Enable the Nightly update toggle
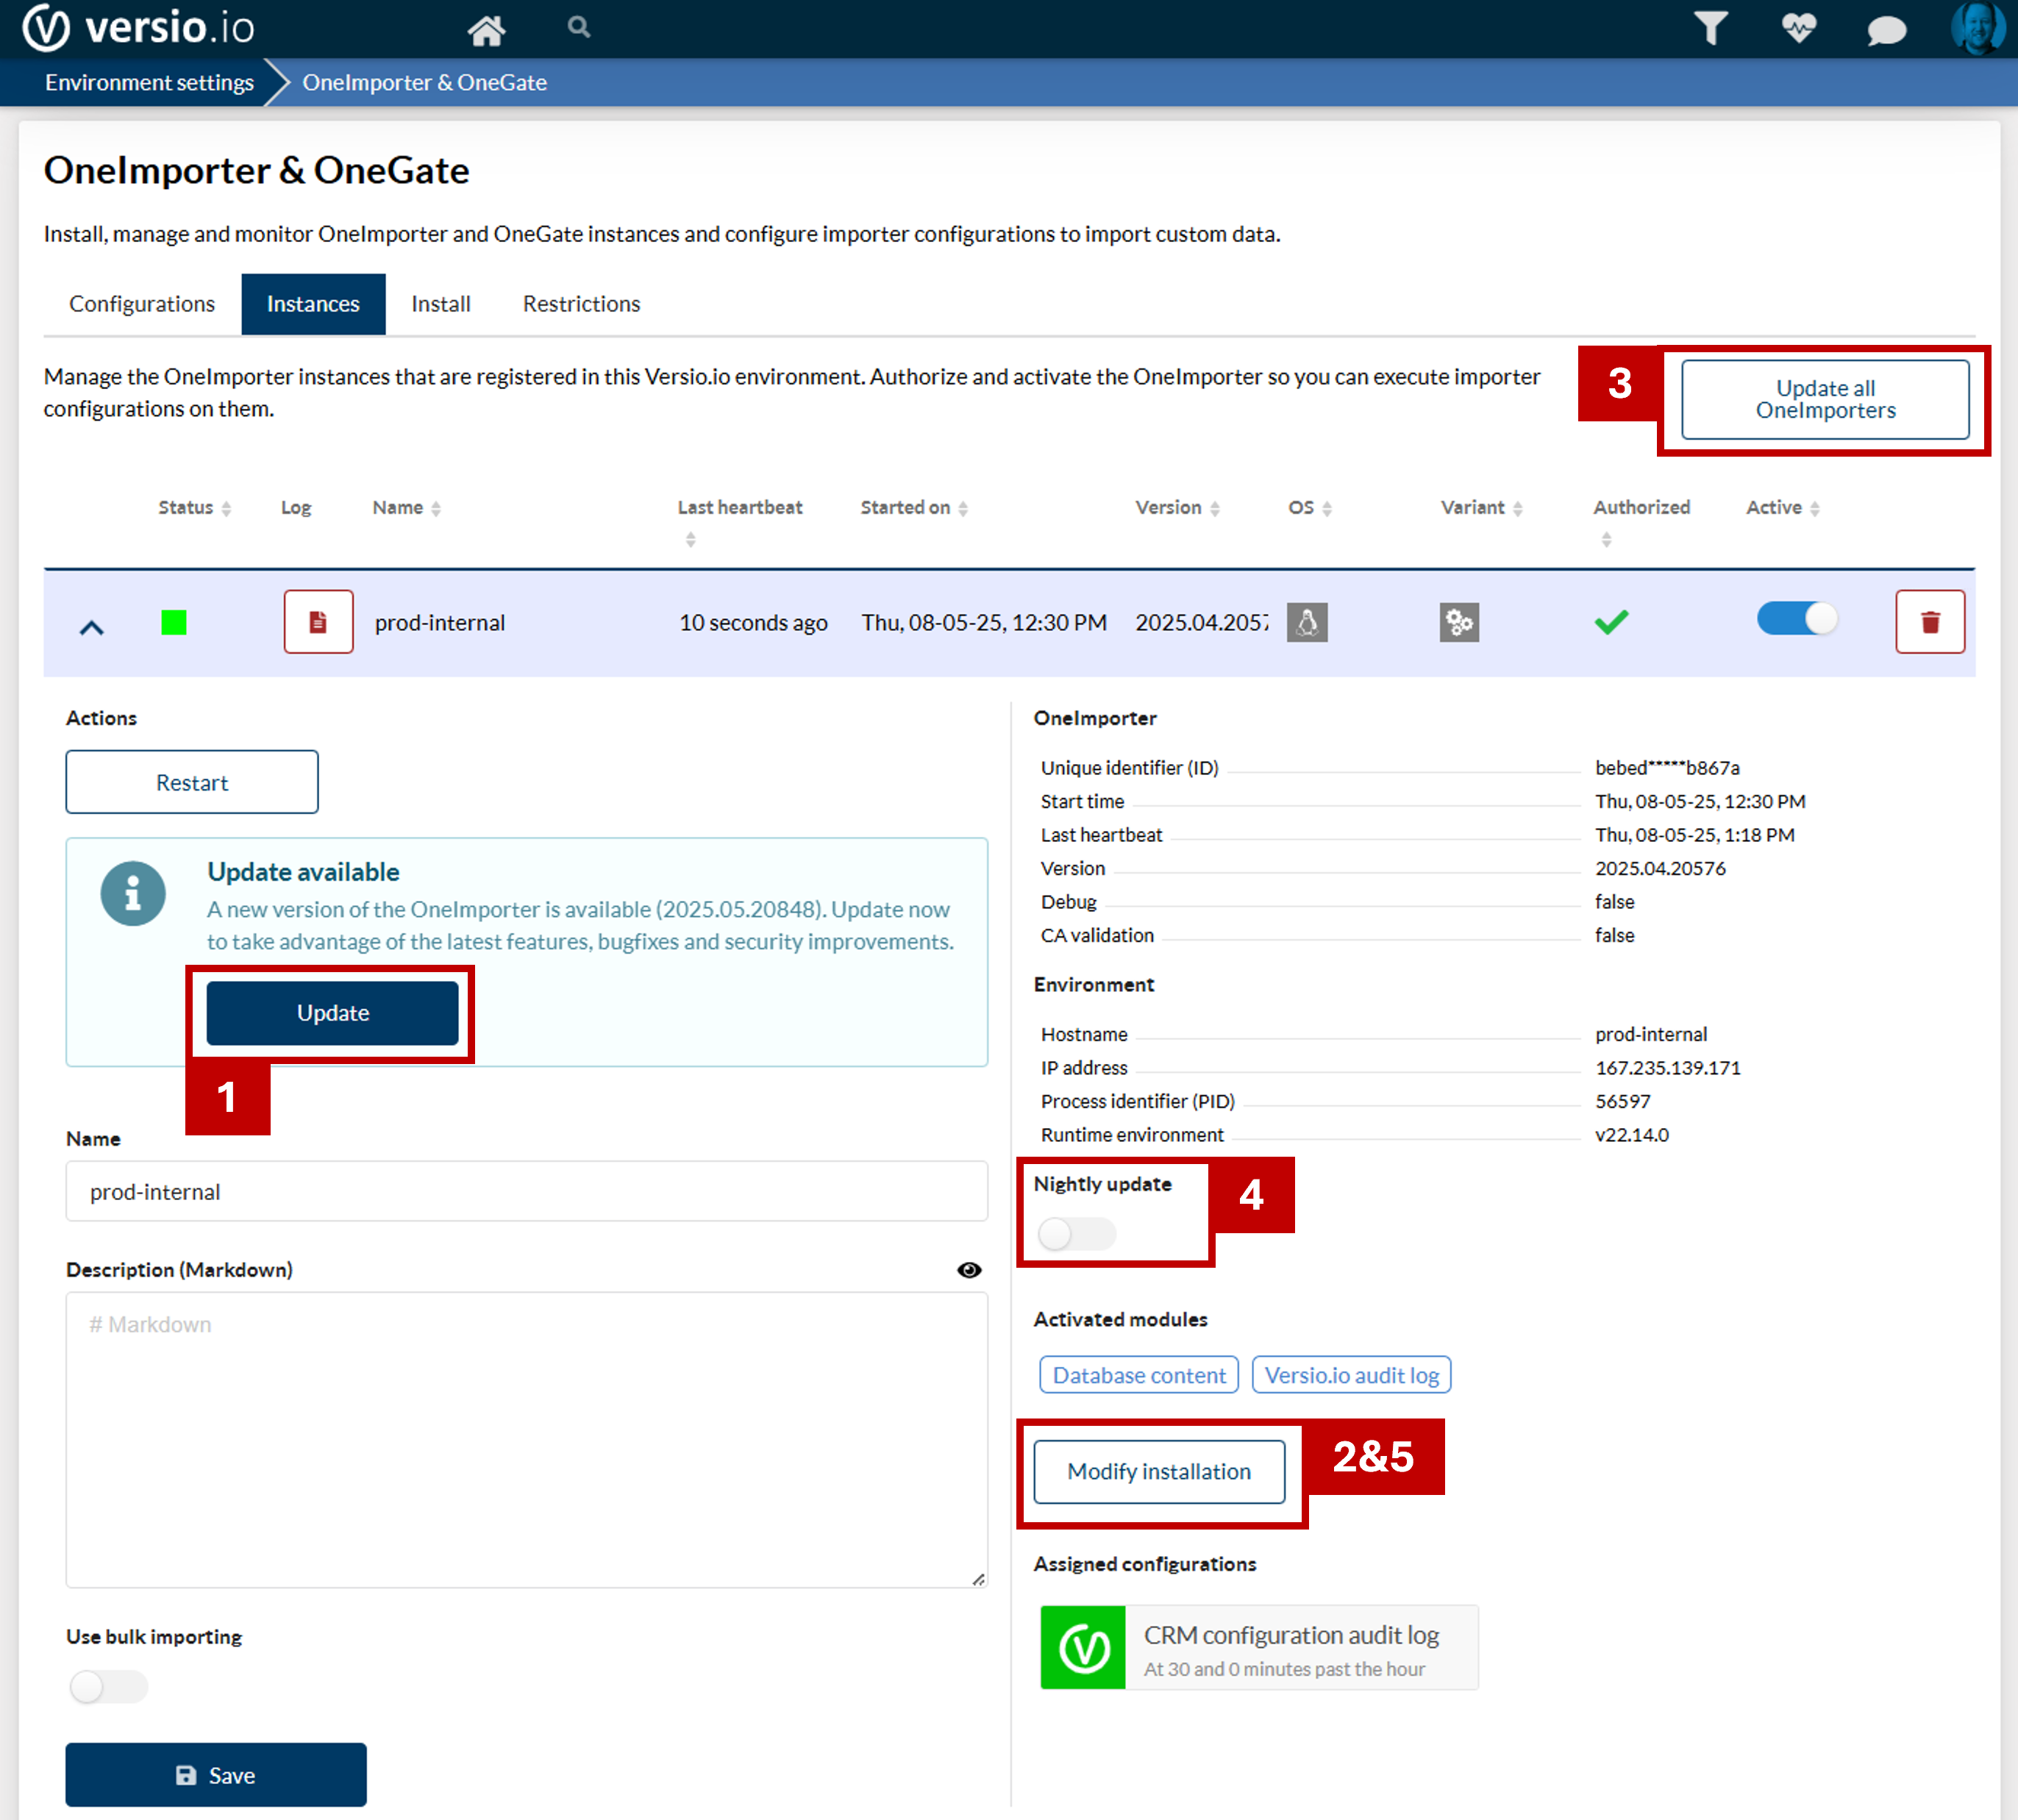This screenshot has height=1820, width=2018. (x=1076, y=1234)
